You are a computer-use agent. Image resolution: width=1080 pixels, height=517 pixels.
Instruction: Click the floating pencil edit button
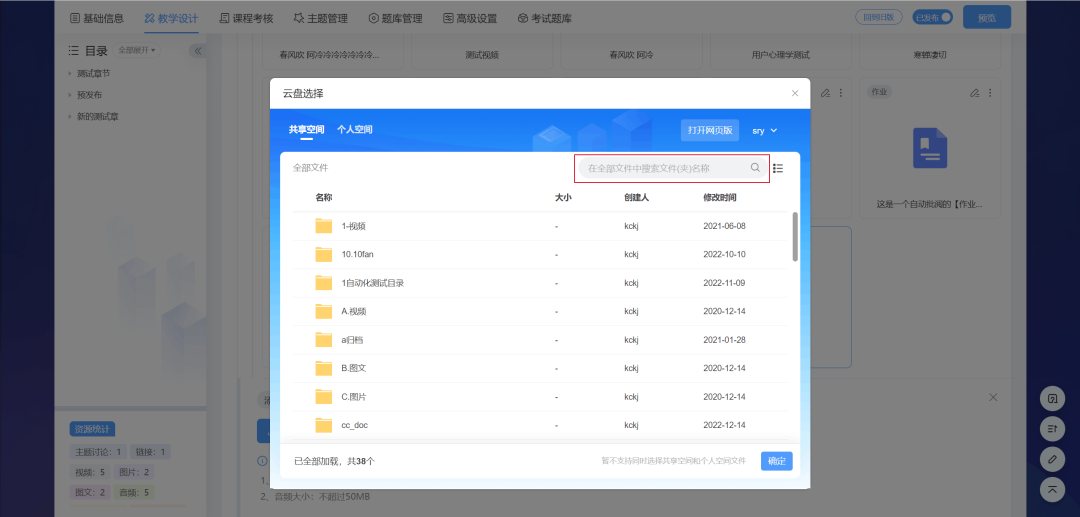[1052, 458]
